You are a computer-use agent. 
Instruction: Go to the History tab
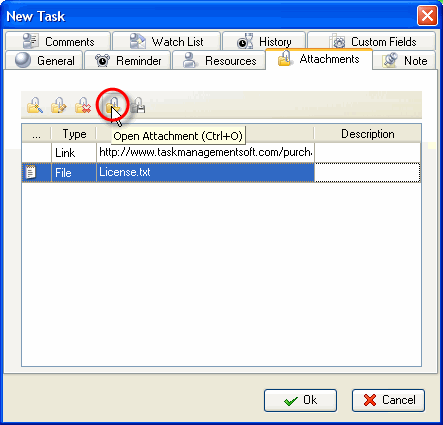[x=264, y=41]
